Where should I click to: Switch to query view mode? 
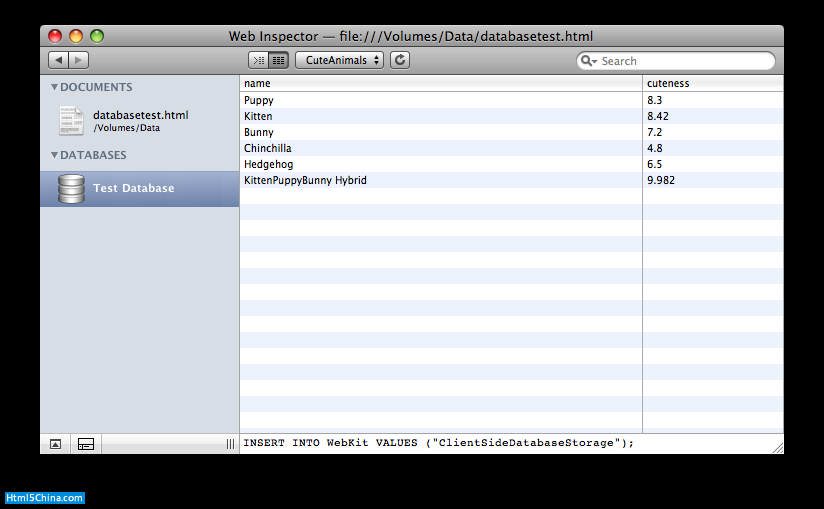coord(258,61)
